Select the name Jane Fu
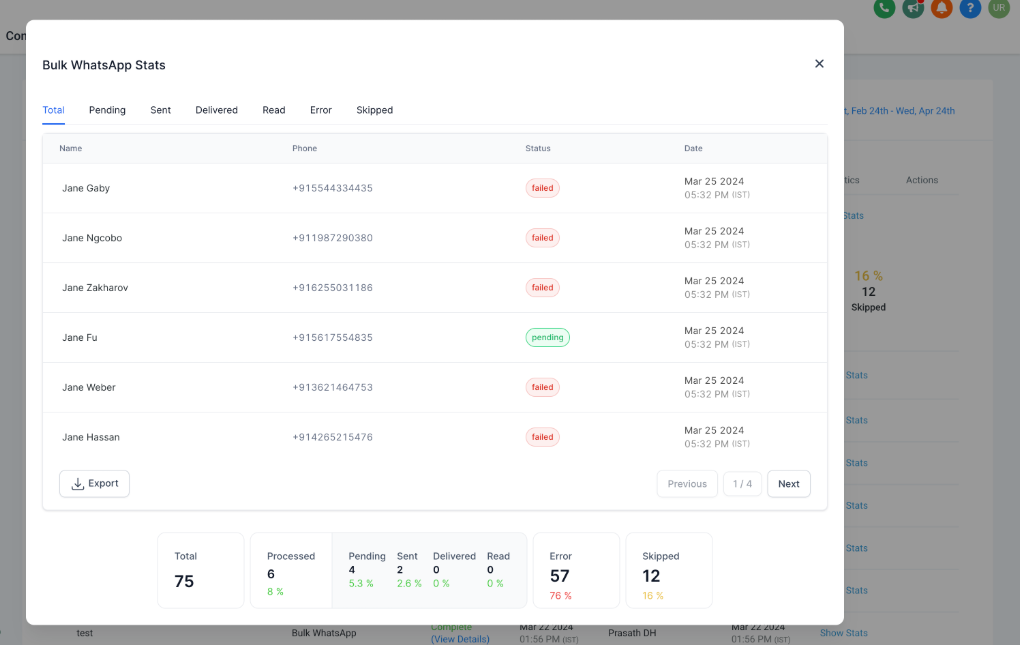This screenshot has width=1020, height=645. click(x=79, y=337)
